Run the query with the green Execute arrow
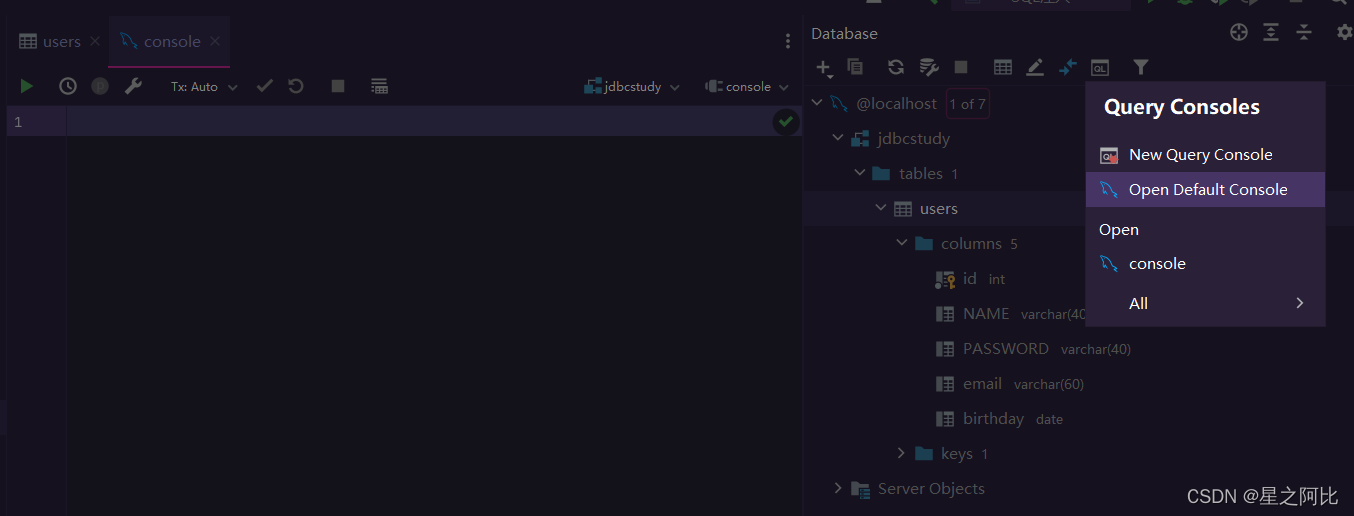1354x516 pixels. (x=27, y=87)
